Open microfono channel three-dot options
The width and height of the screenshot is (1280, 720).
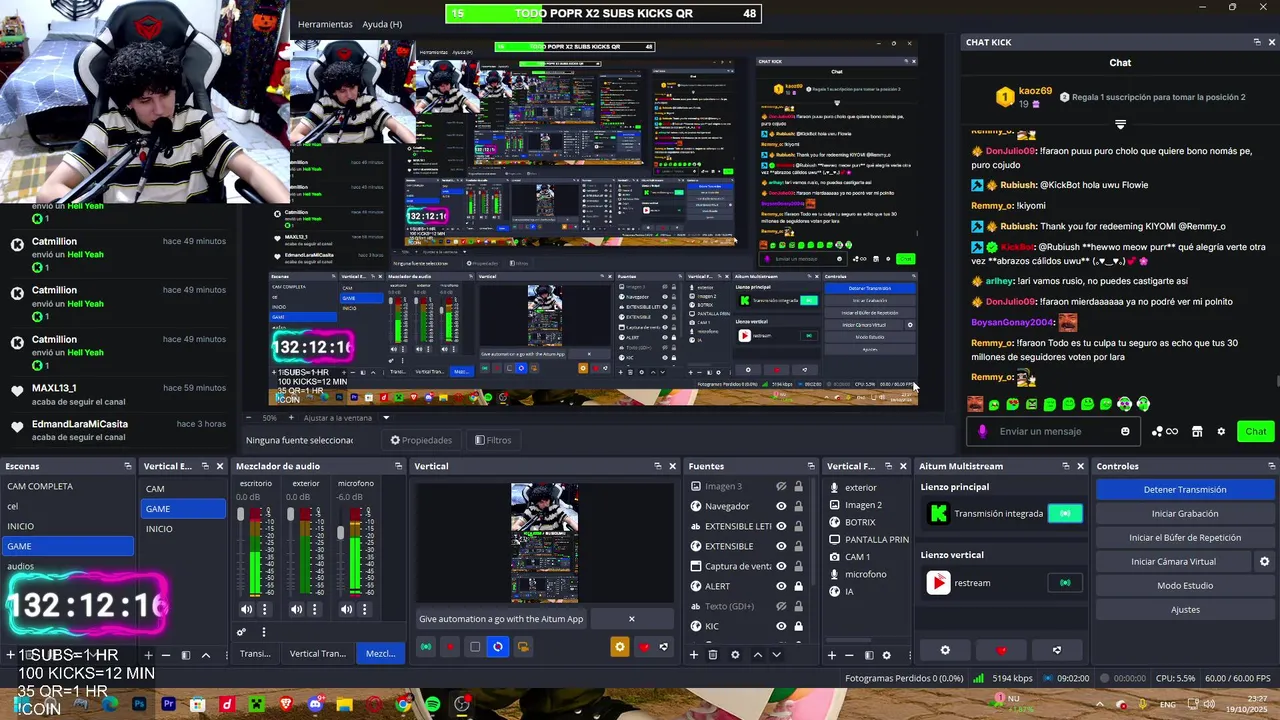tap(365, 609)
